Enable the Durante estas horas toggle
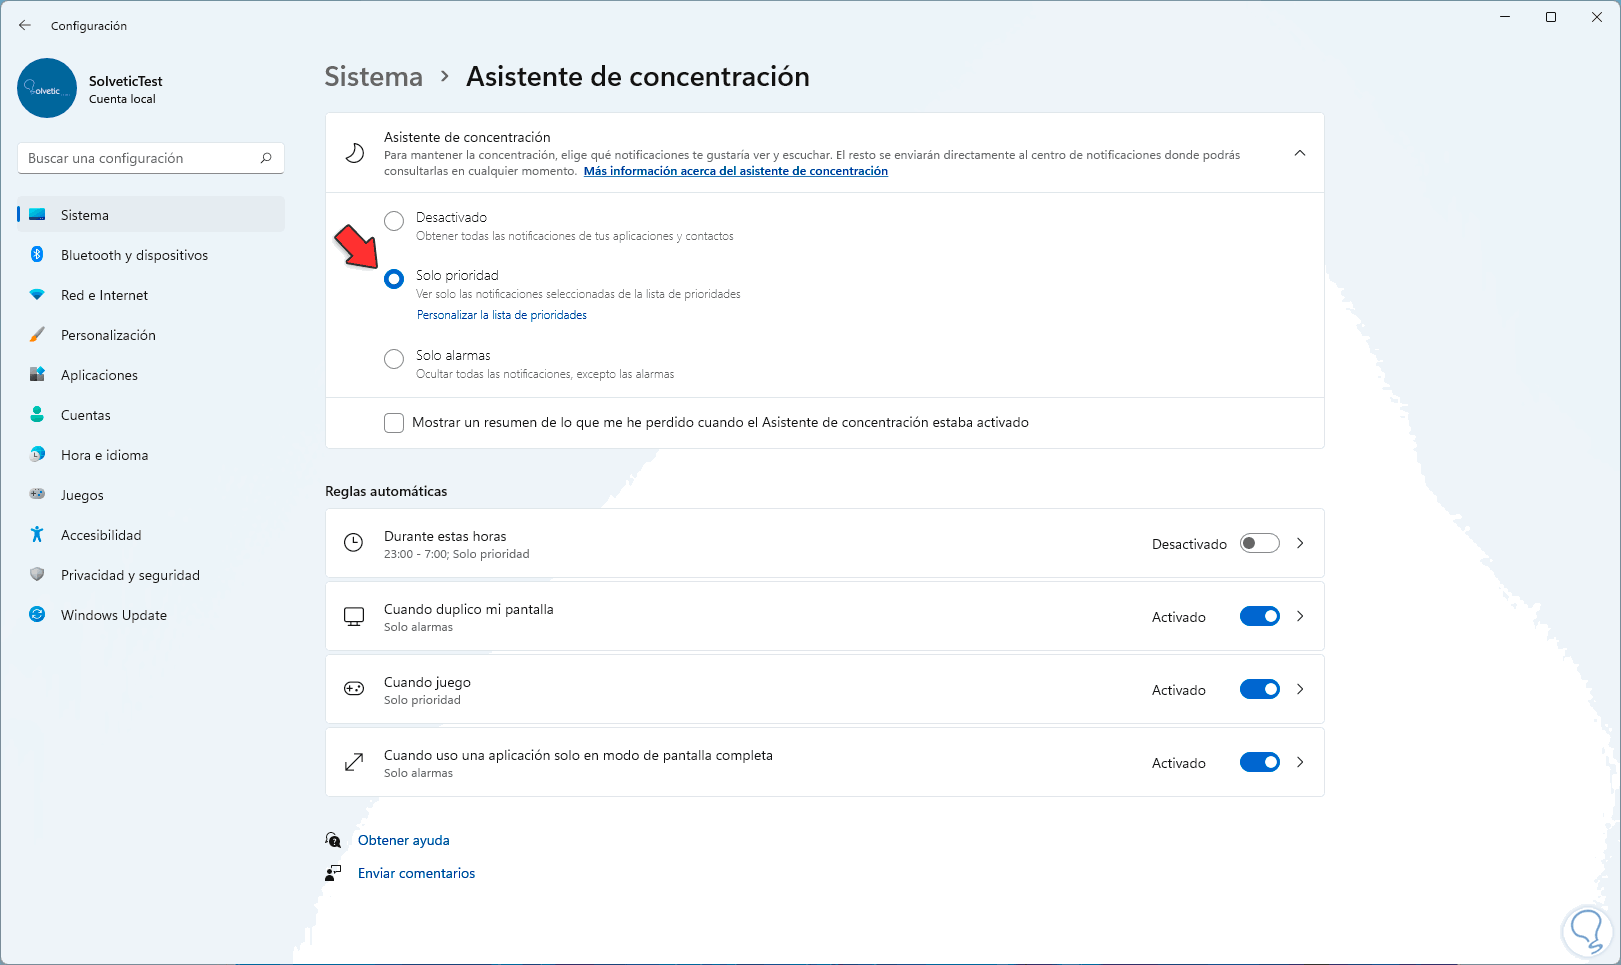 (x=1259, y=544)
